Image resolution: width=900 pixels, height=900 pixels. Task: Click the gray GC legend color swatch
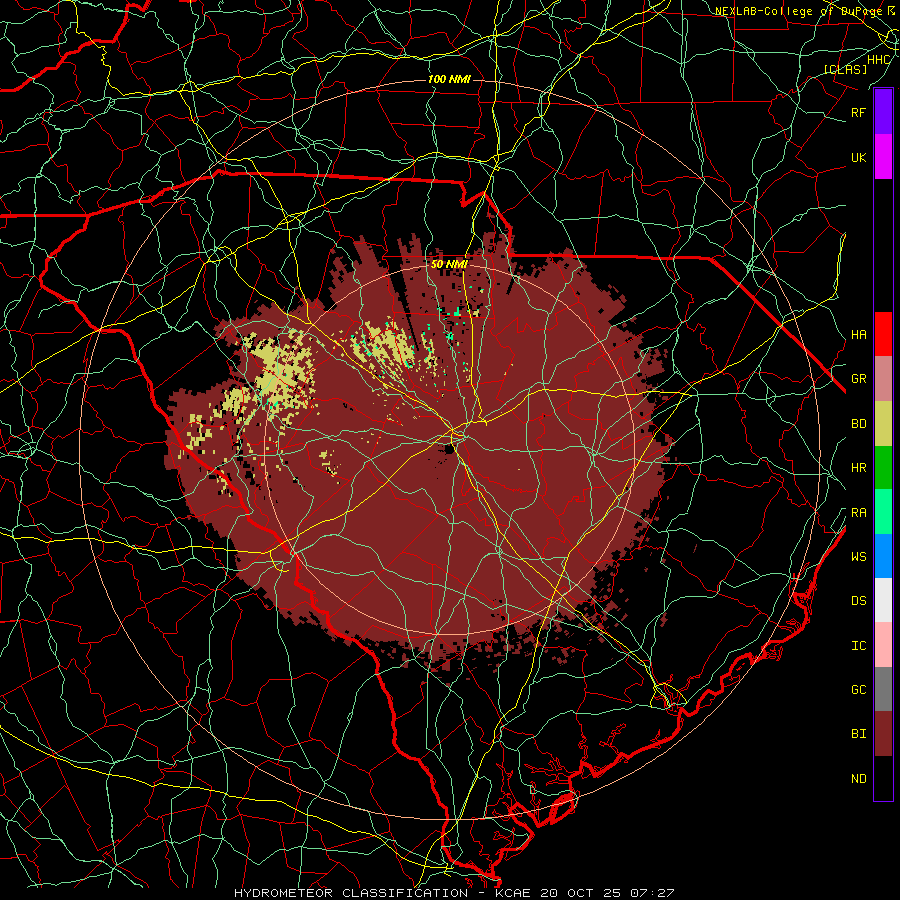[883, 689]
